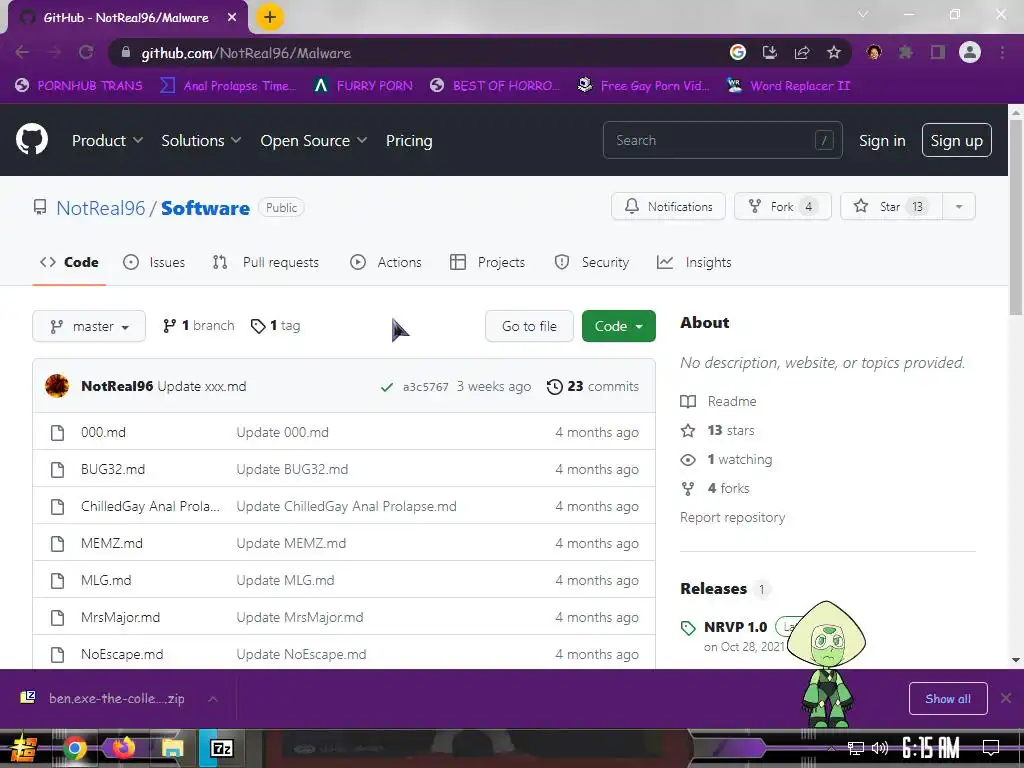Switch to the Projects tab
The width and height of the screenshot is (1024, 768).
point(487,262)
